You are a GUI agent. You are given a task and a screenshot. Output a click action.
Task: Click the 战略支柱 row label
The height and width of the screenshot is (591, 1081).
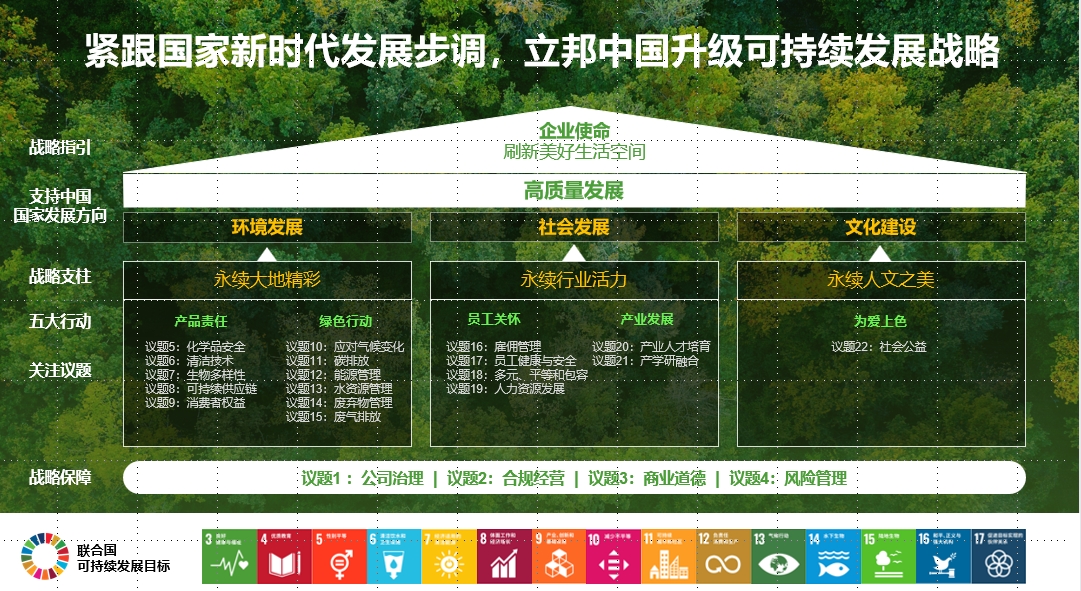point(60,277)
